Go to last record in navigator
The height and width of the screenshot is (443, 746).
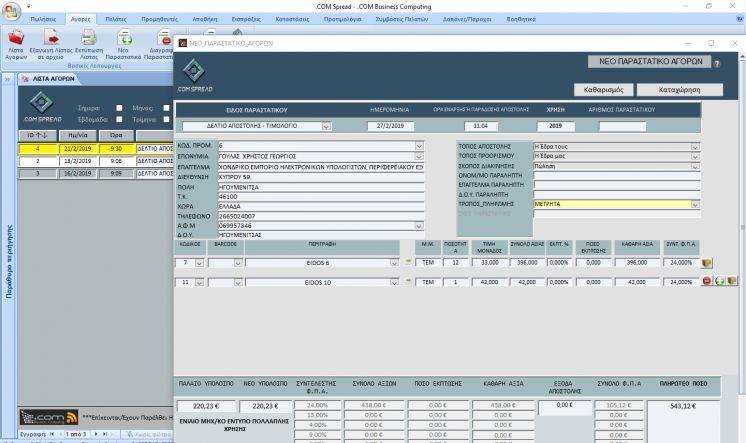pyautogui.click(x=105, y=434)
